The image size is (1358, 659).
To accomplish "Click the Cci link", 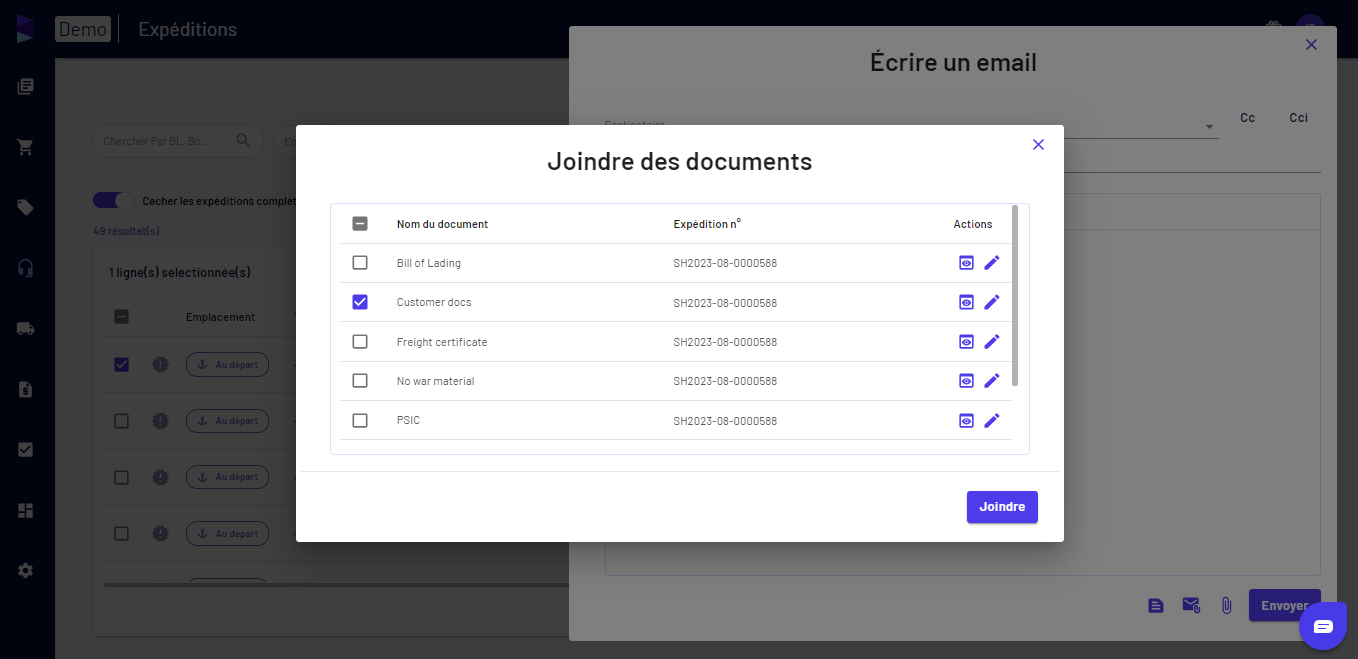I will [1298, 118].
